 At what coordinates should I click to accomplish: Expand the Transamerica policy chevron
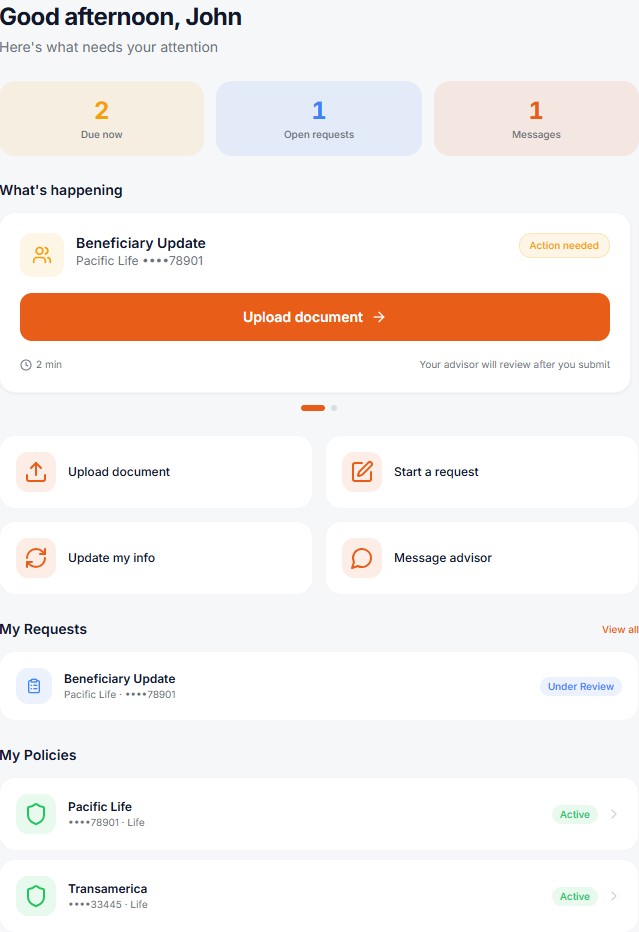coord(613,896)
